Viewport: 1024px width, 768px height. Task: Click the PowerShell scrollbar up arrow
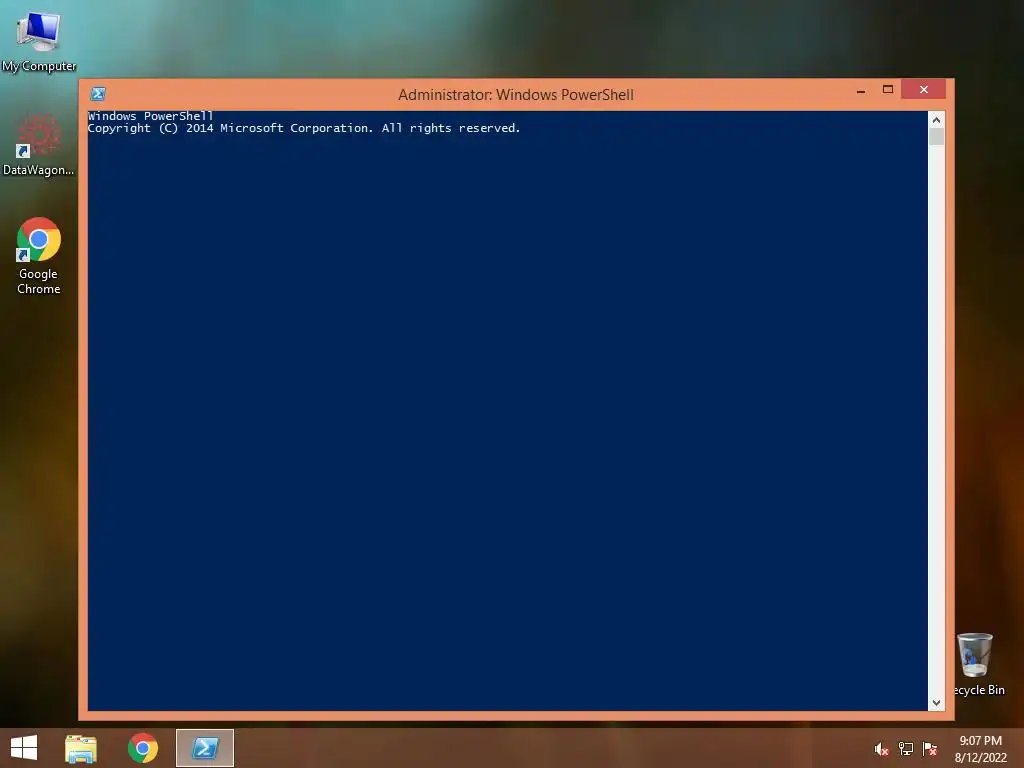click(936, 120)
